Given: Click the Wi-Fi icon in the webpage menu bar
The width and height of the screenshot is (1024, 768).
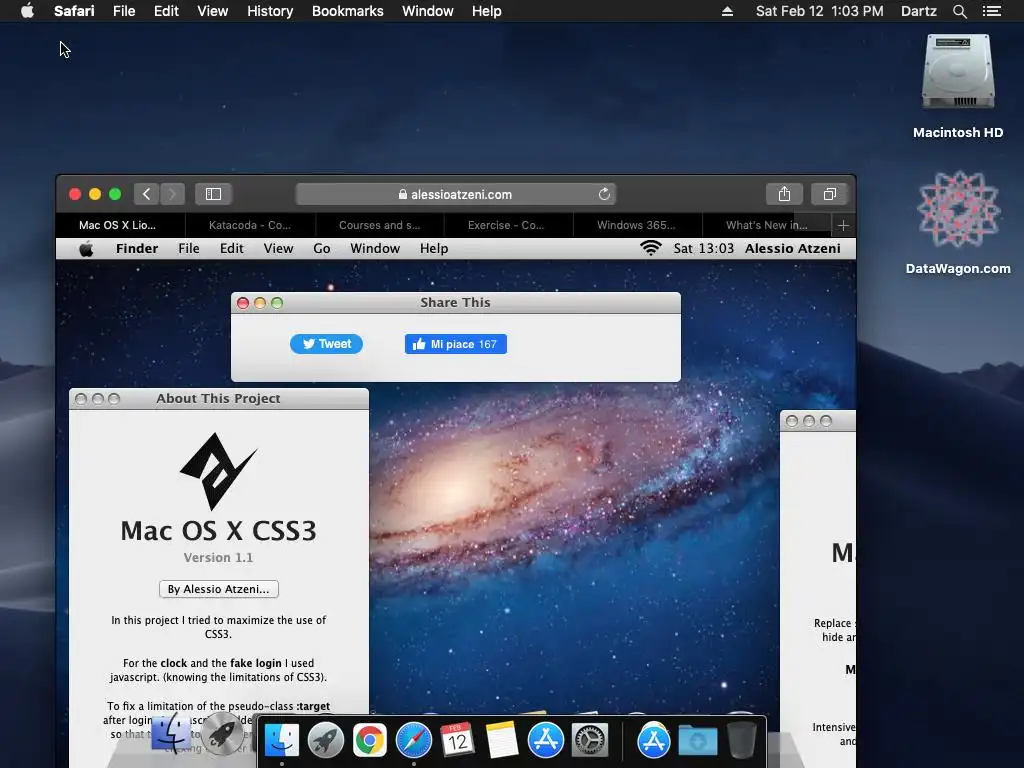Looking at the screenshot, I should coord(650,248).
